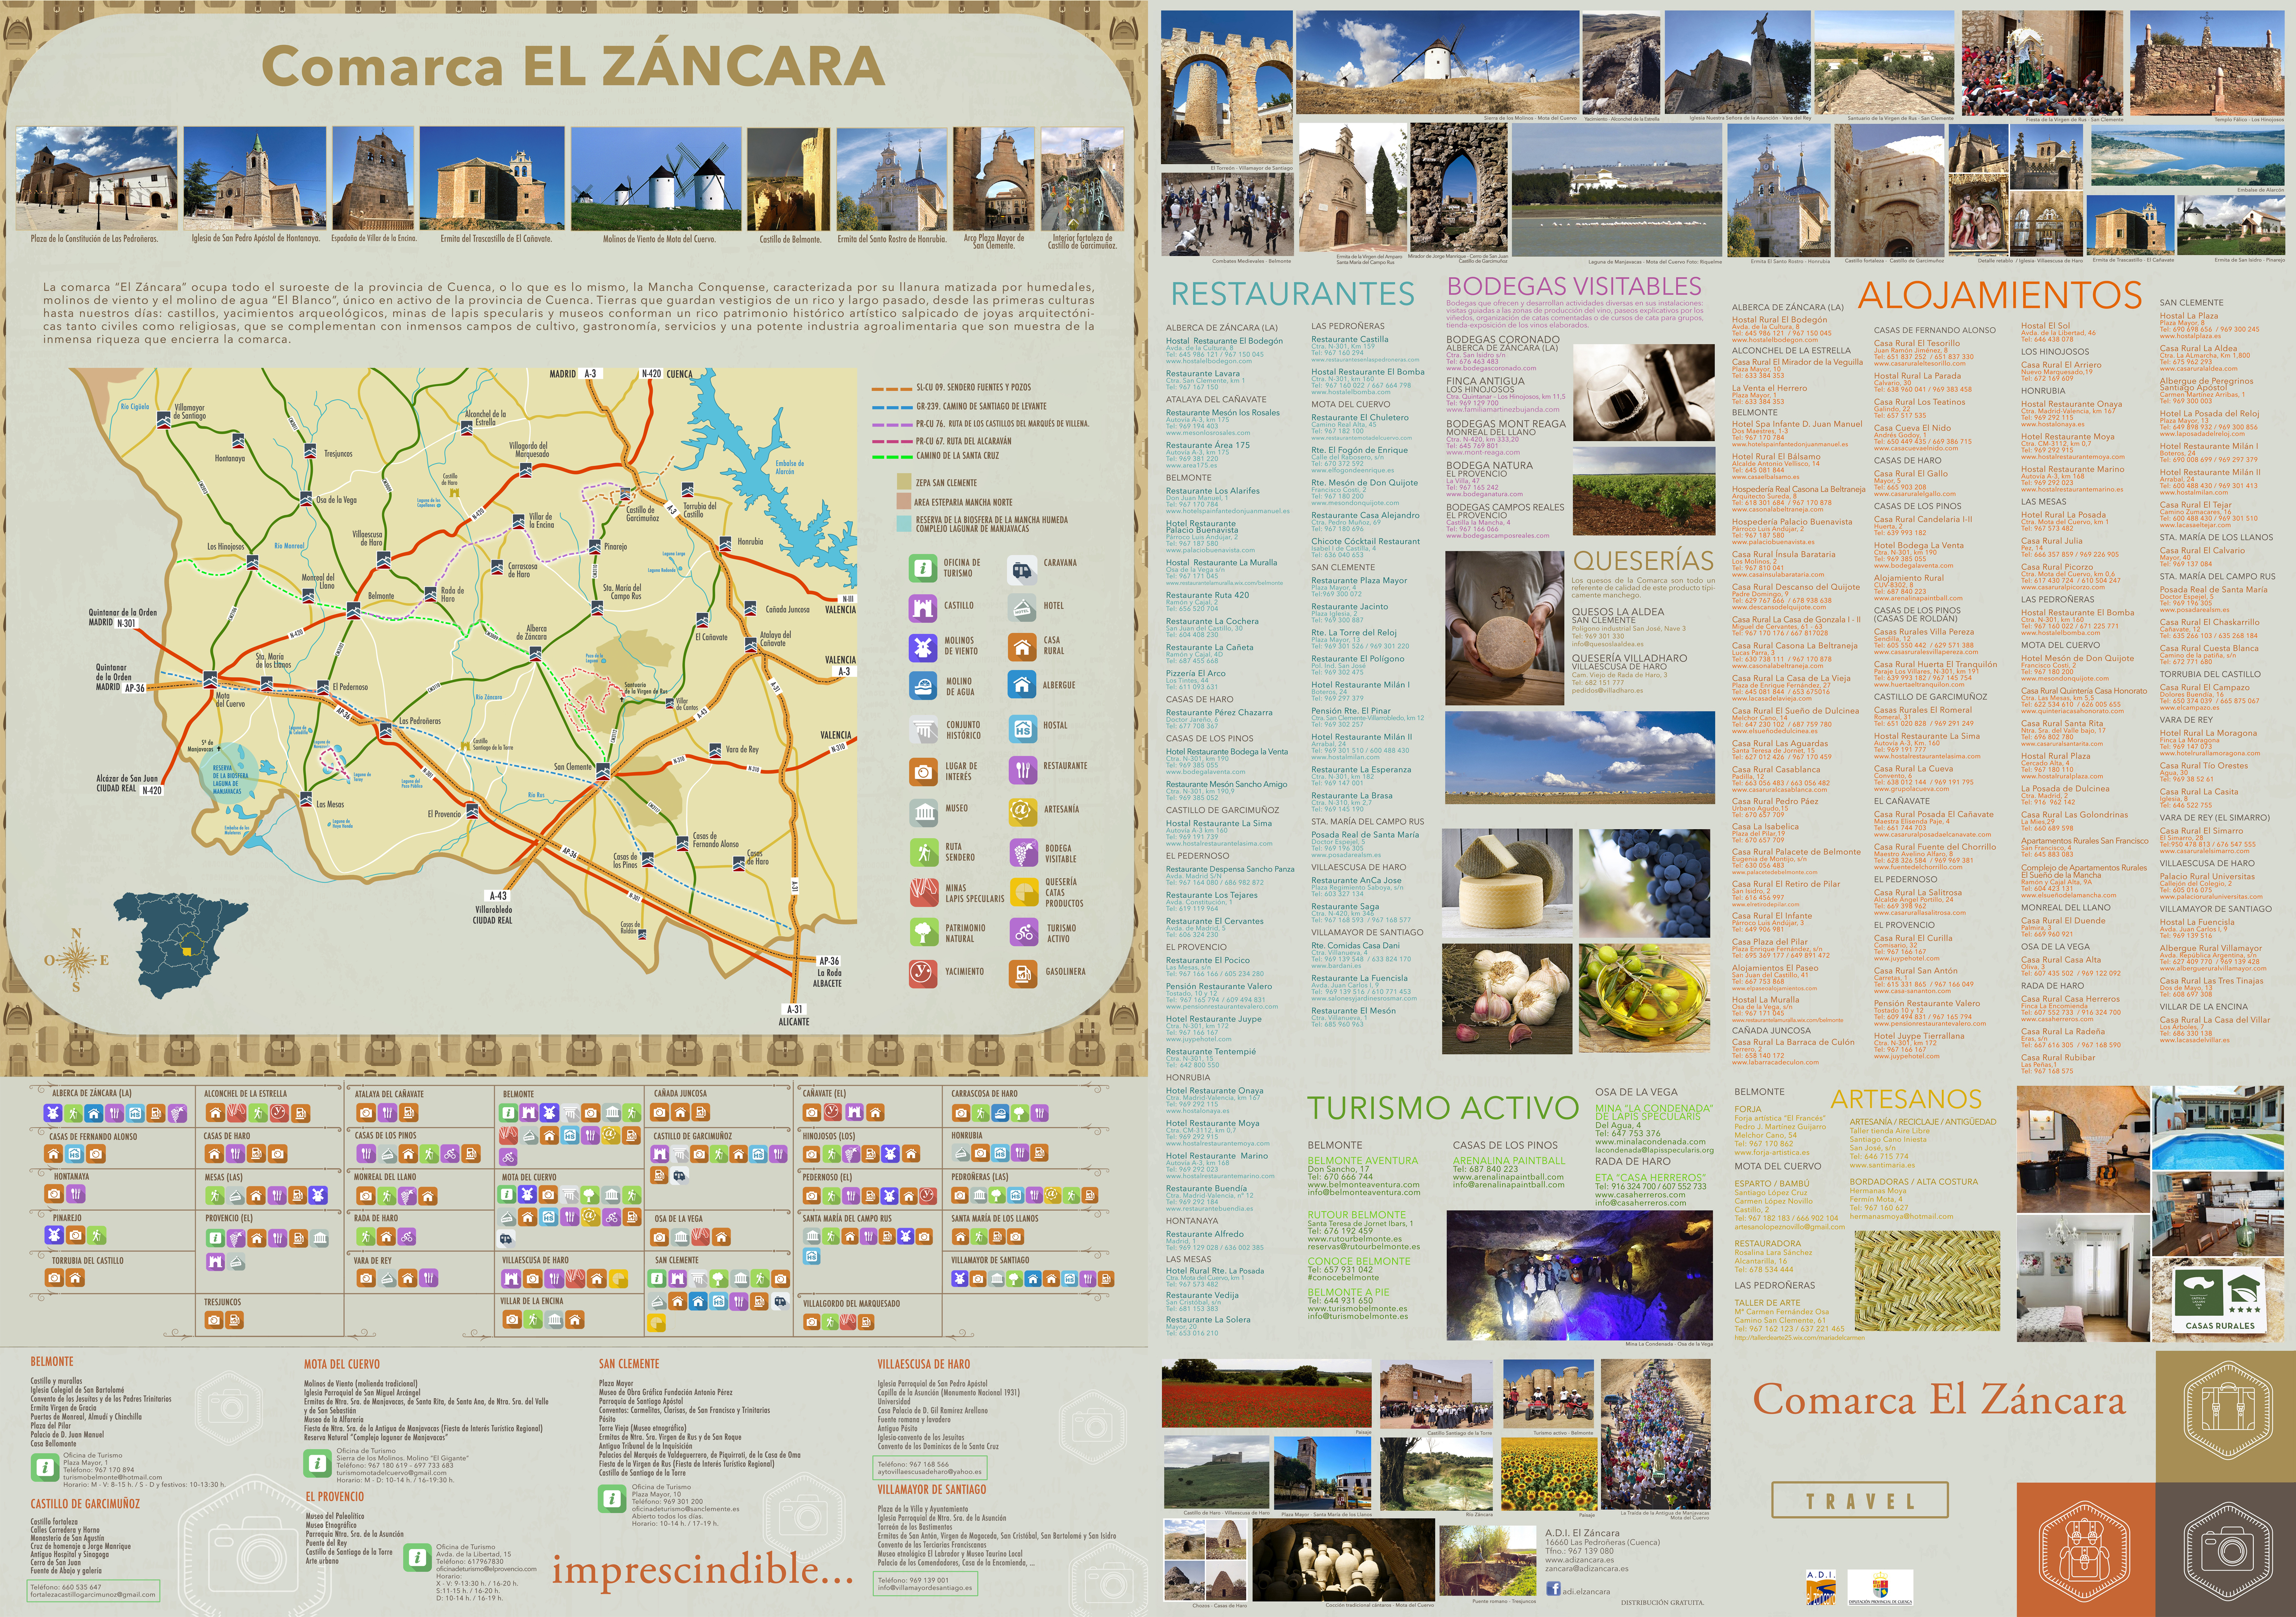Select the Bodega Visitable grapes legend icon
This screenshot has width=2296, height=1617.
click(x=1023, y=853)
